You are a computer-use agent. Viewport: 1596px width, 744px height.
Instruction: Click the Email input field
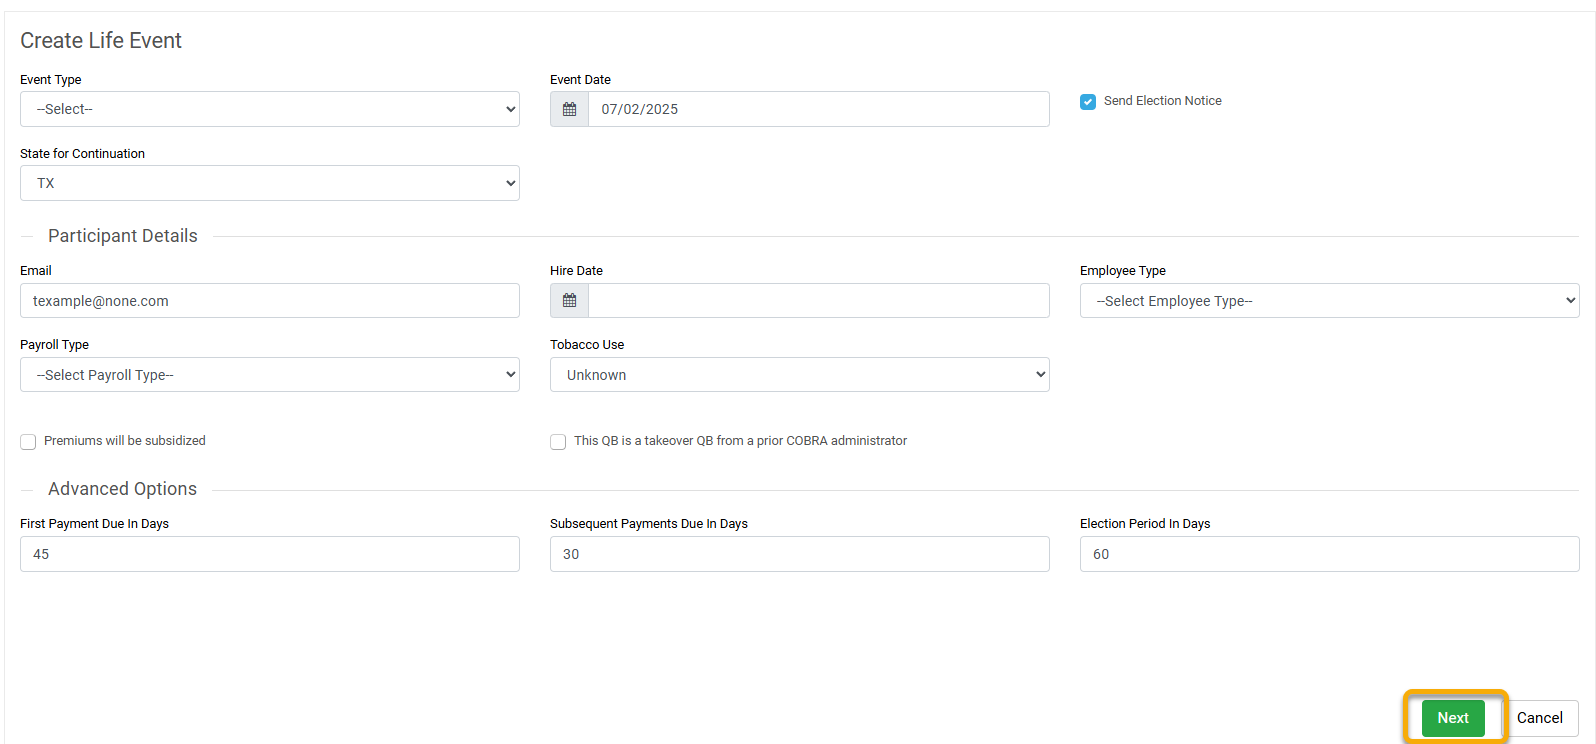(x=270, y=301)
